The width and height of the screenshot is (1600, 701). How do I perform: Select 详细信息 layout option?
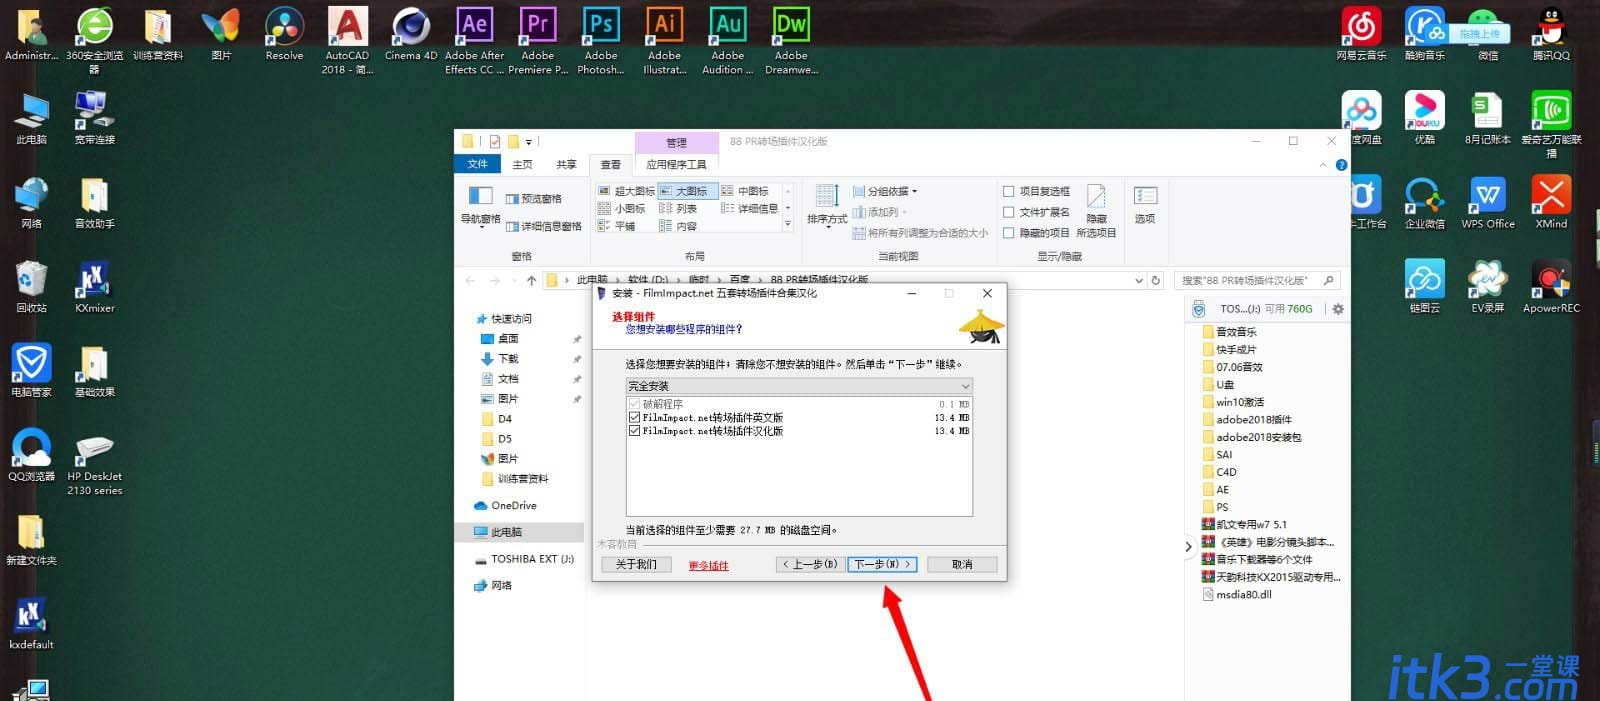tap(750, 208)
